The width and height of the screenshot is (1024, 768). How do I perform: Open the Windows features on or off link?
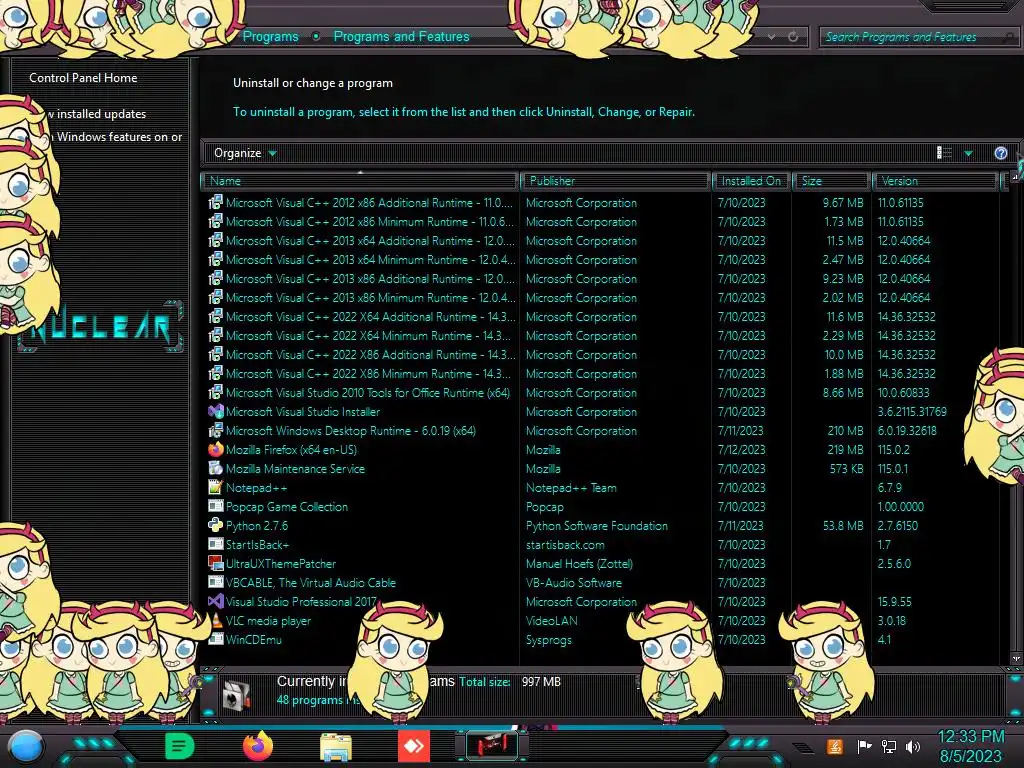pos(119,136)
